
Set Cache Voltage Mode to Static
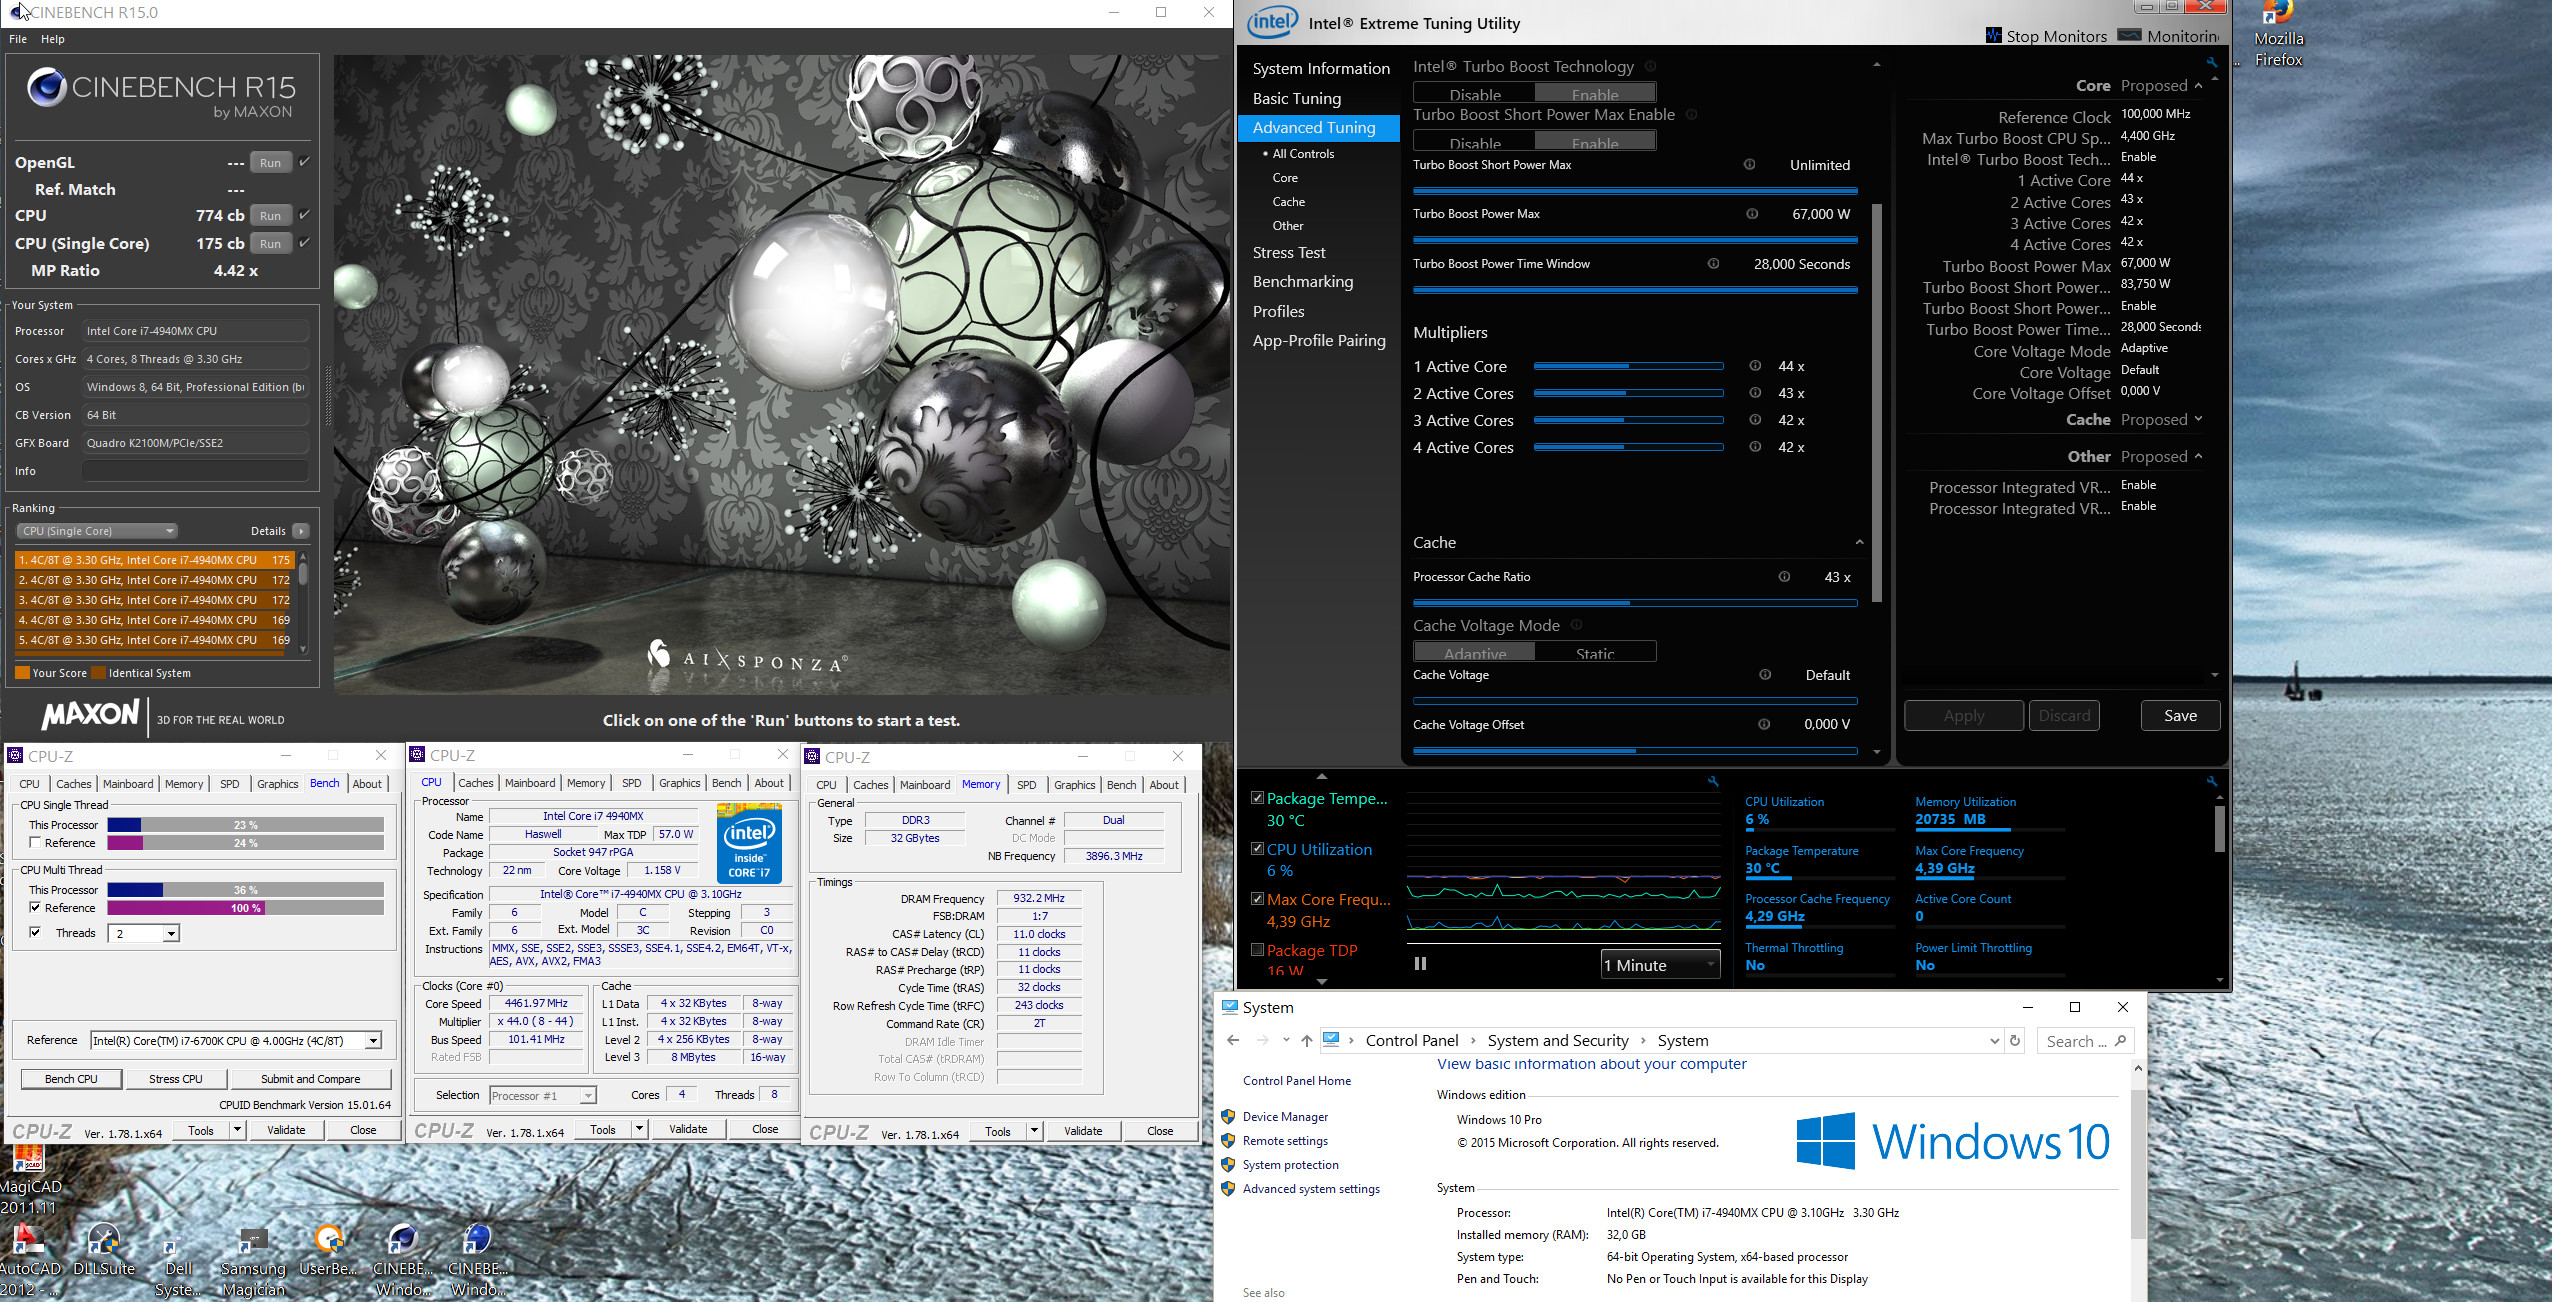(1595, 652)
